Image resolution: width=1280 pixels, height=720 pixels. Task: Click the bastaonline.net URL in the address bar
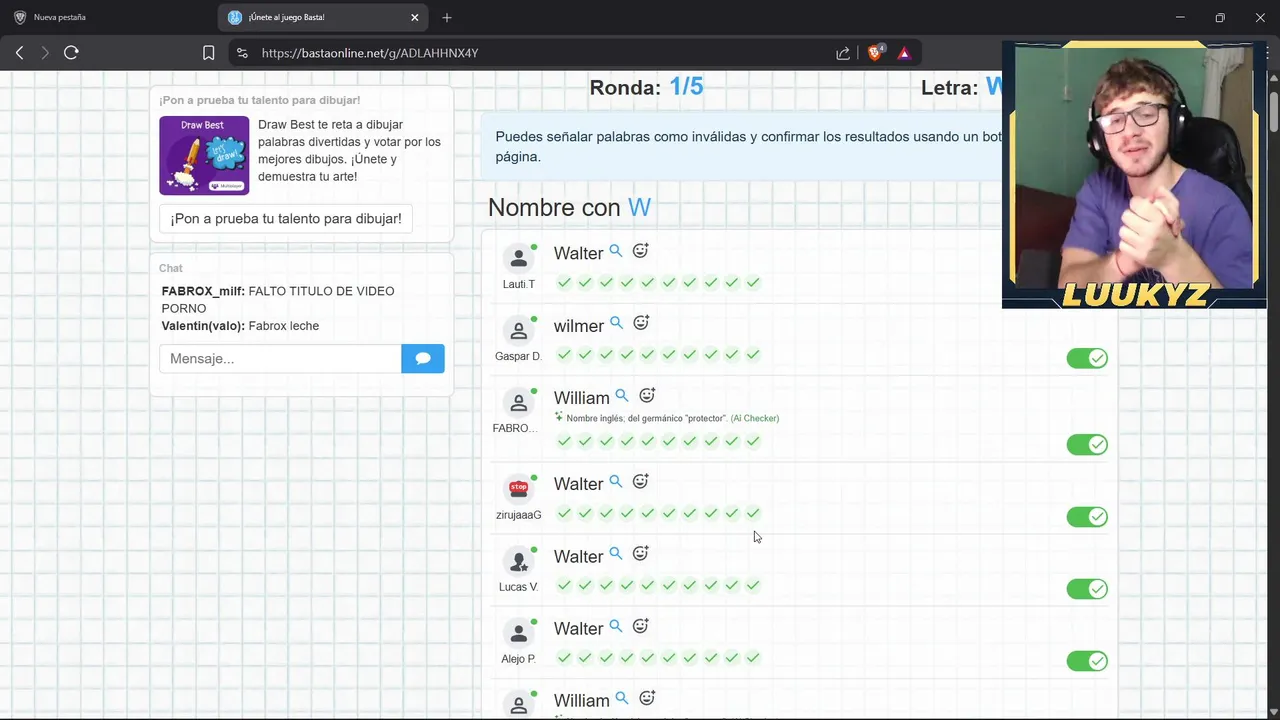[370, 53]
